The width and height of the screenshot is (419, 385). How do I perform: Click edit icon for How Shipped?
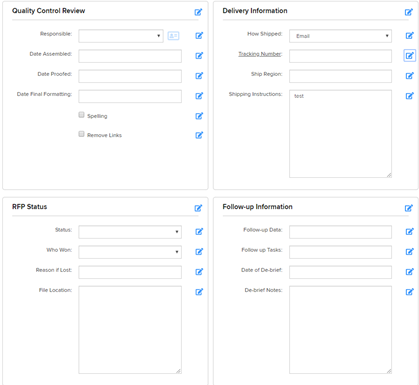410,36
